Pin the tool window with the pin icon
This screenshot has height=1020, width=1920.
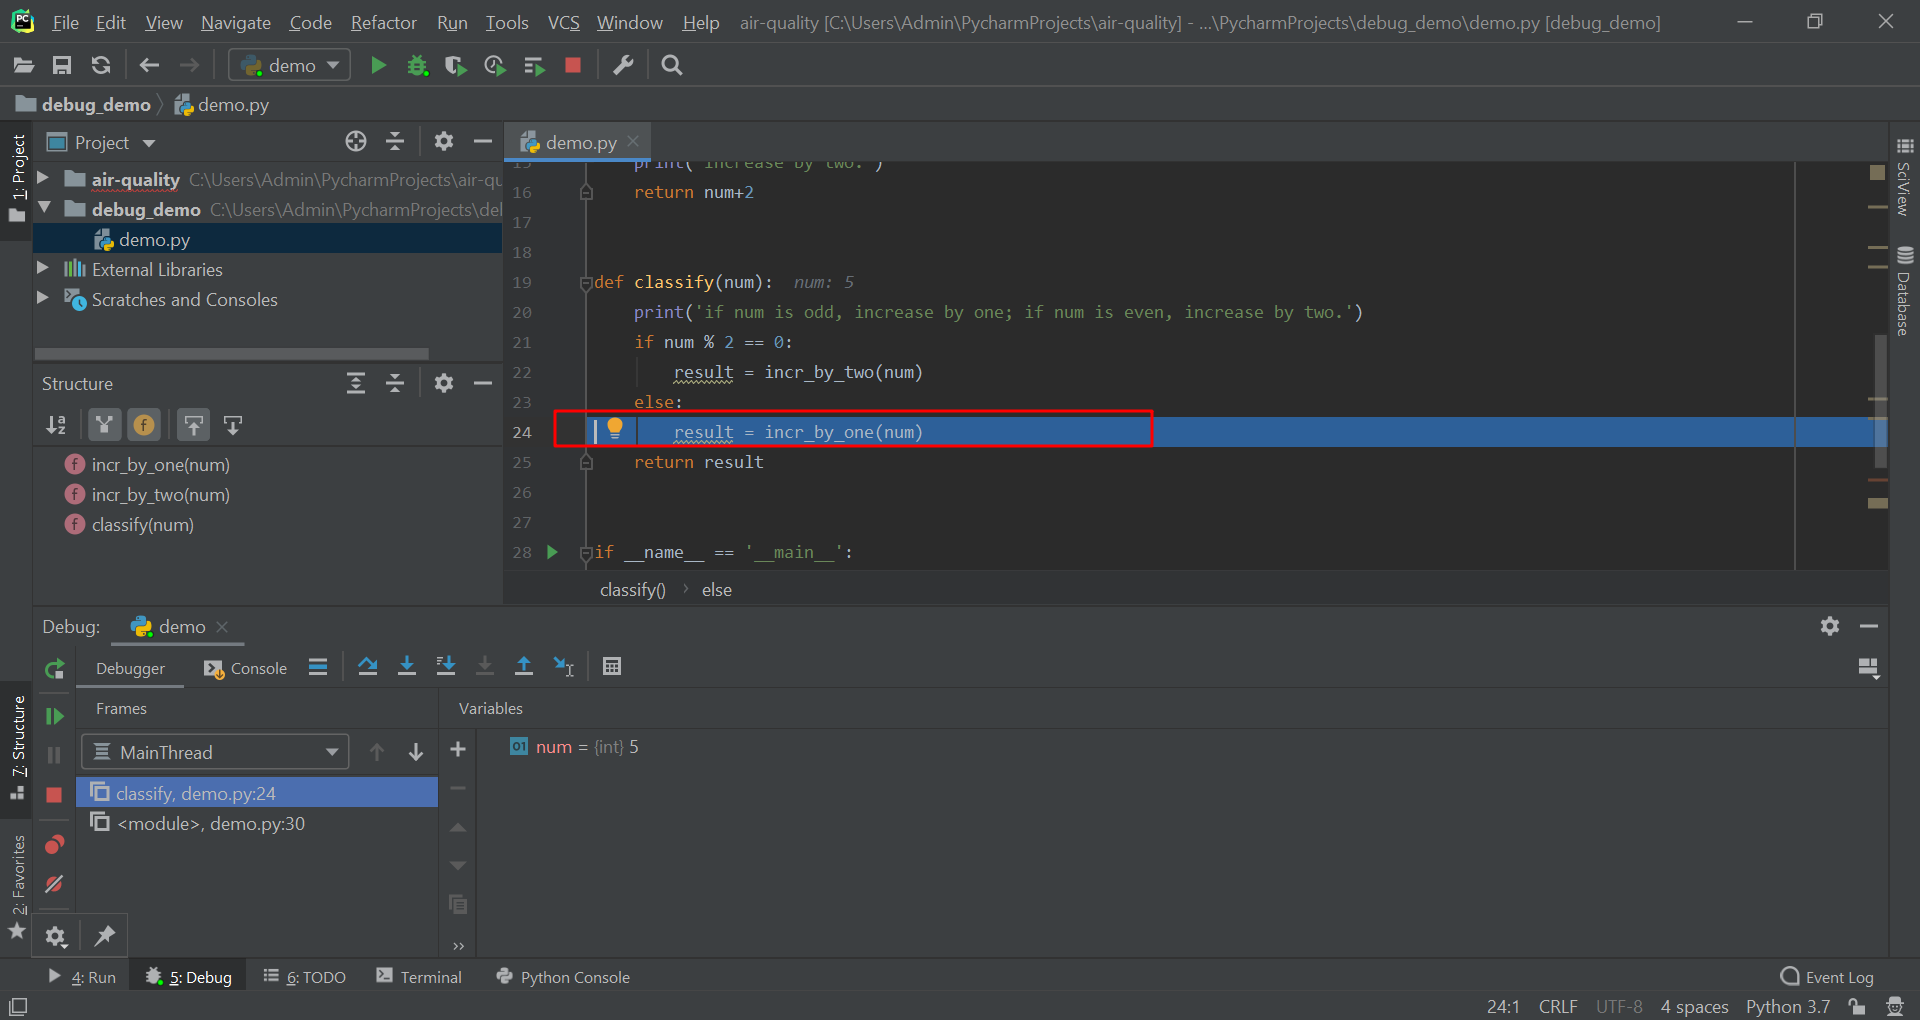pos(104,935)
